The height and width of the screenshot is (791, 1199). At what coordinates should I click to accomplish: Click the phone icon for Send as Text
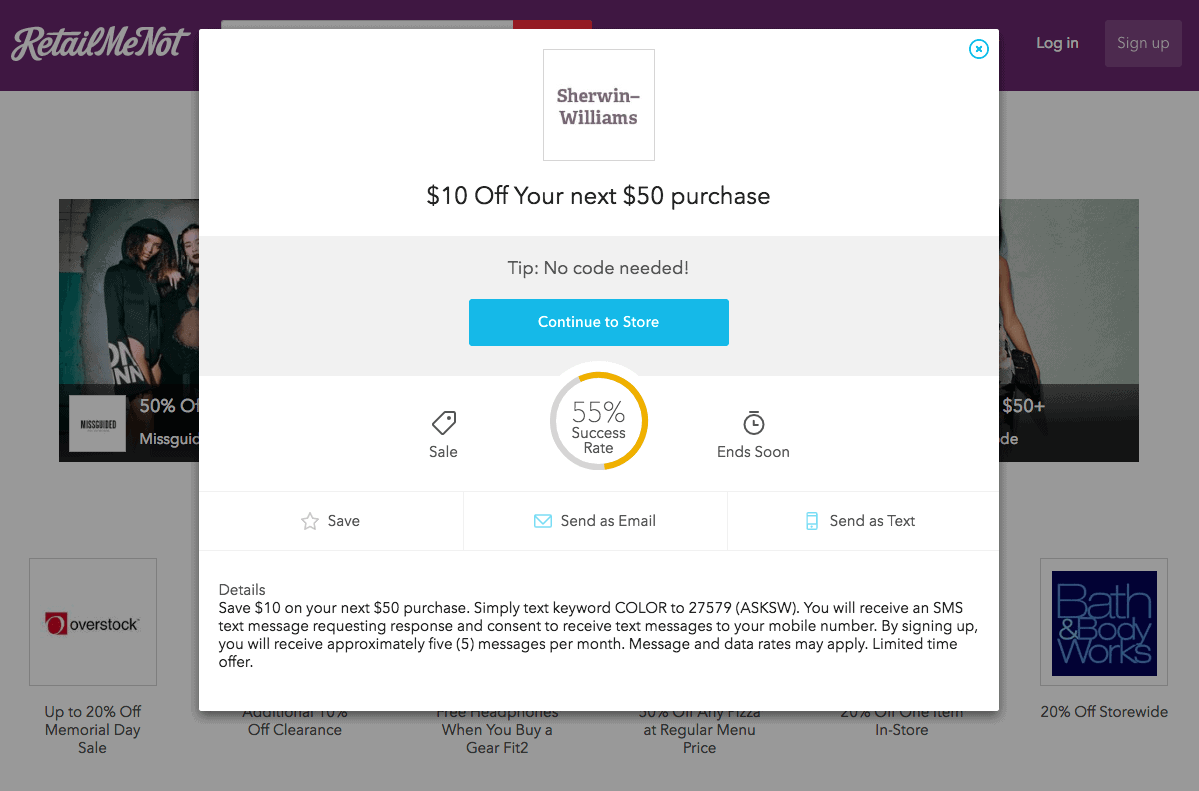[812, 521]
